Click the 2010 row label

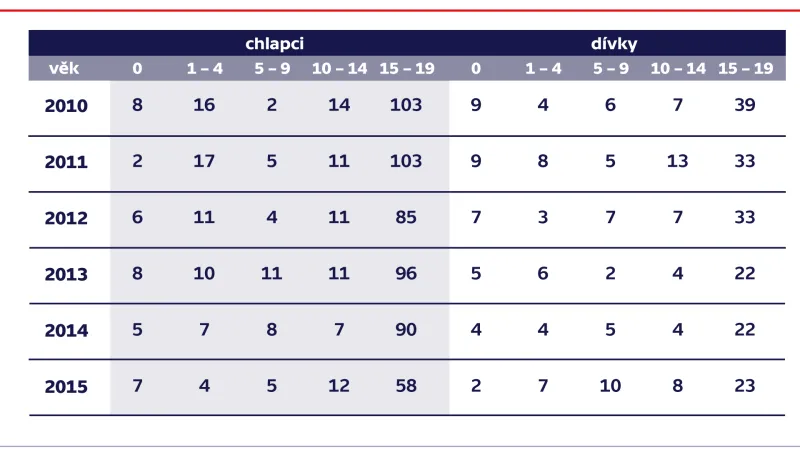[x=66, y=105]
